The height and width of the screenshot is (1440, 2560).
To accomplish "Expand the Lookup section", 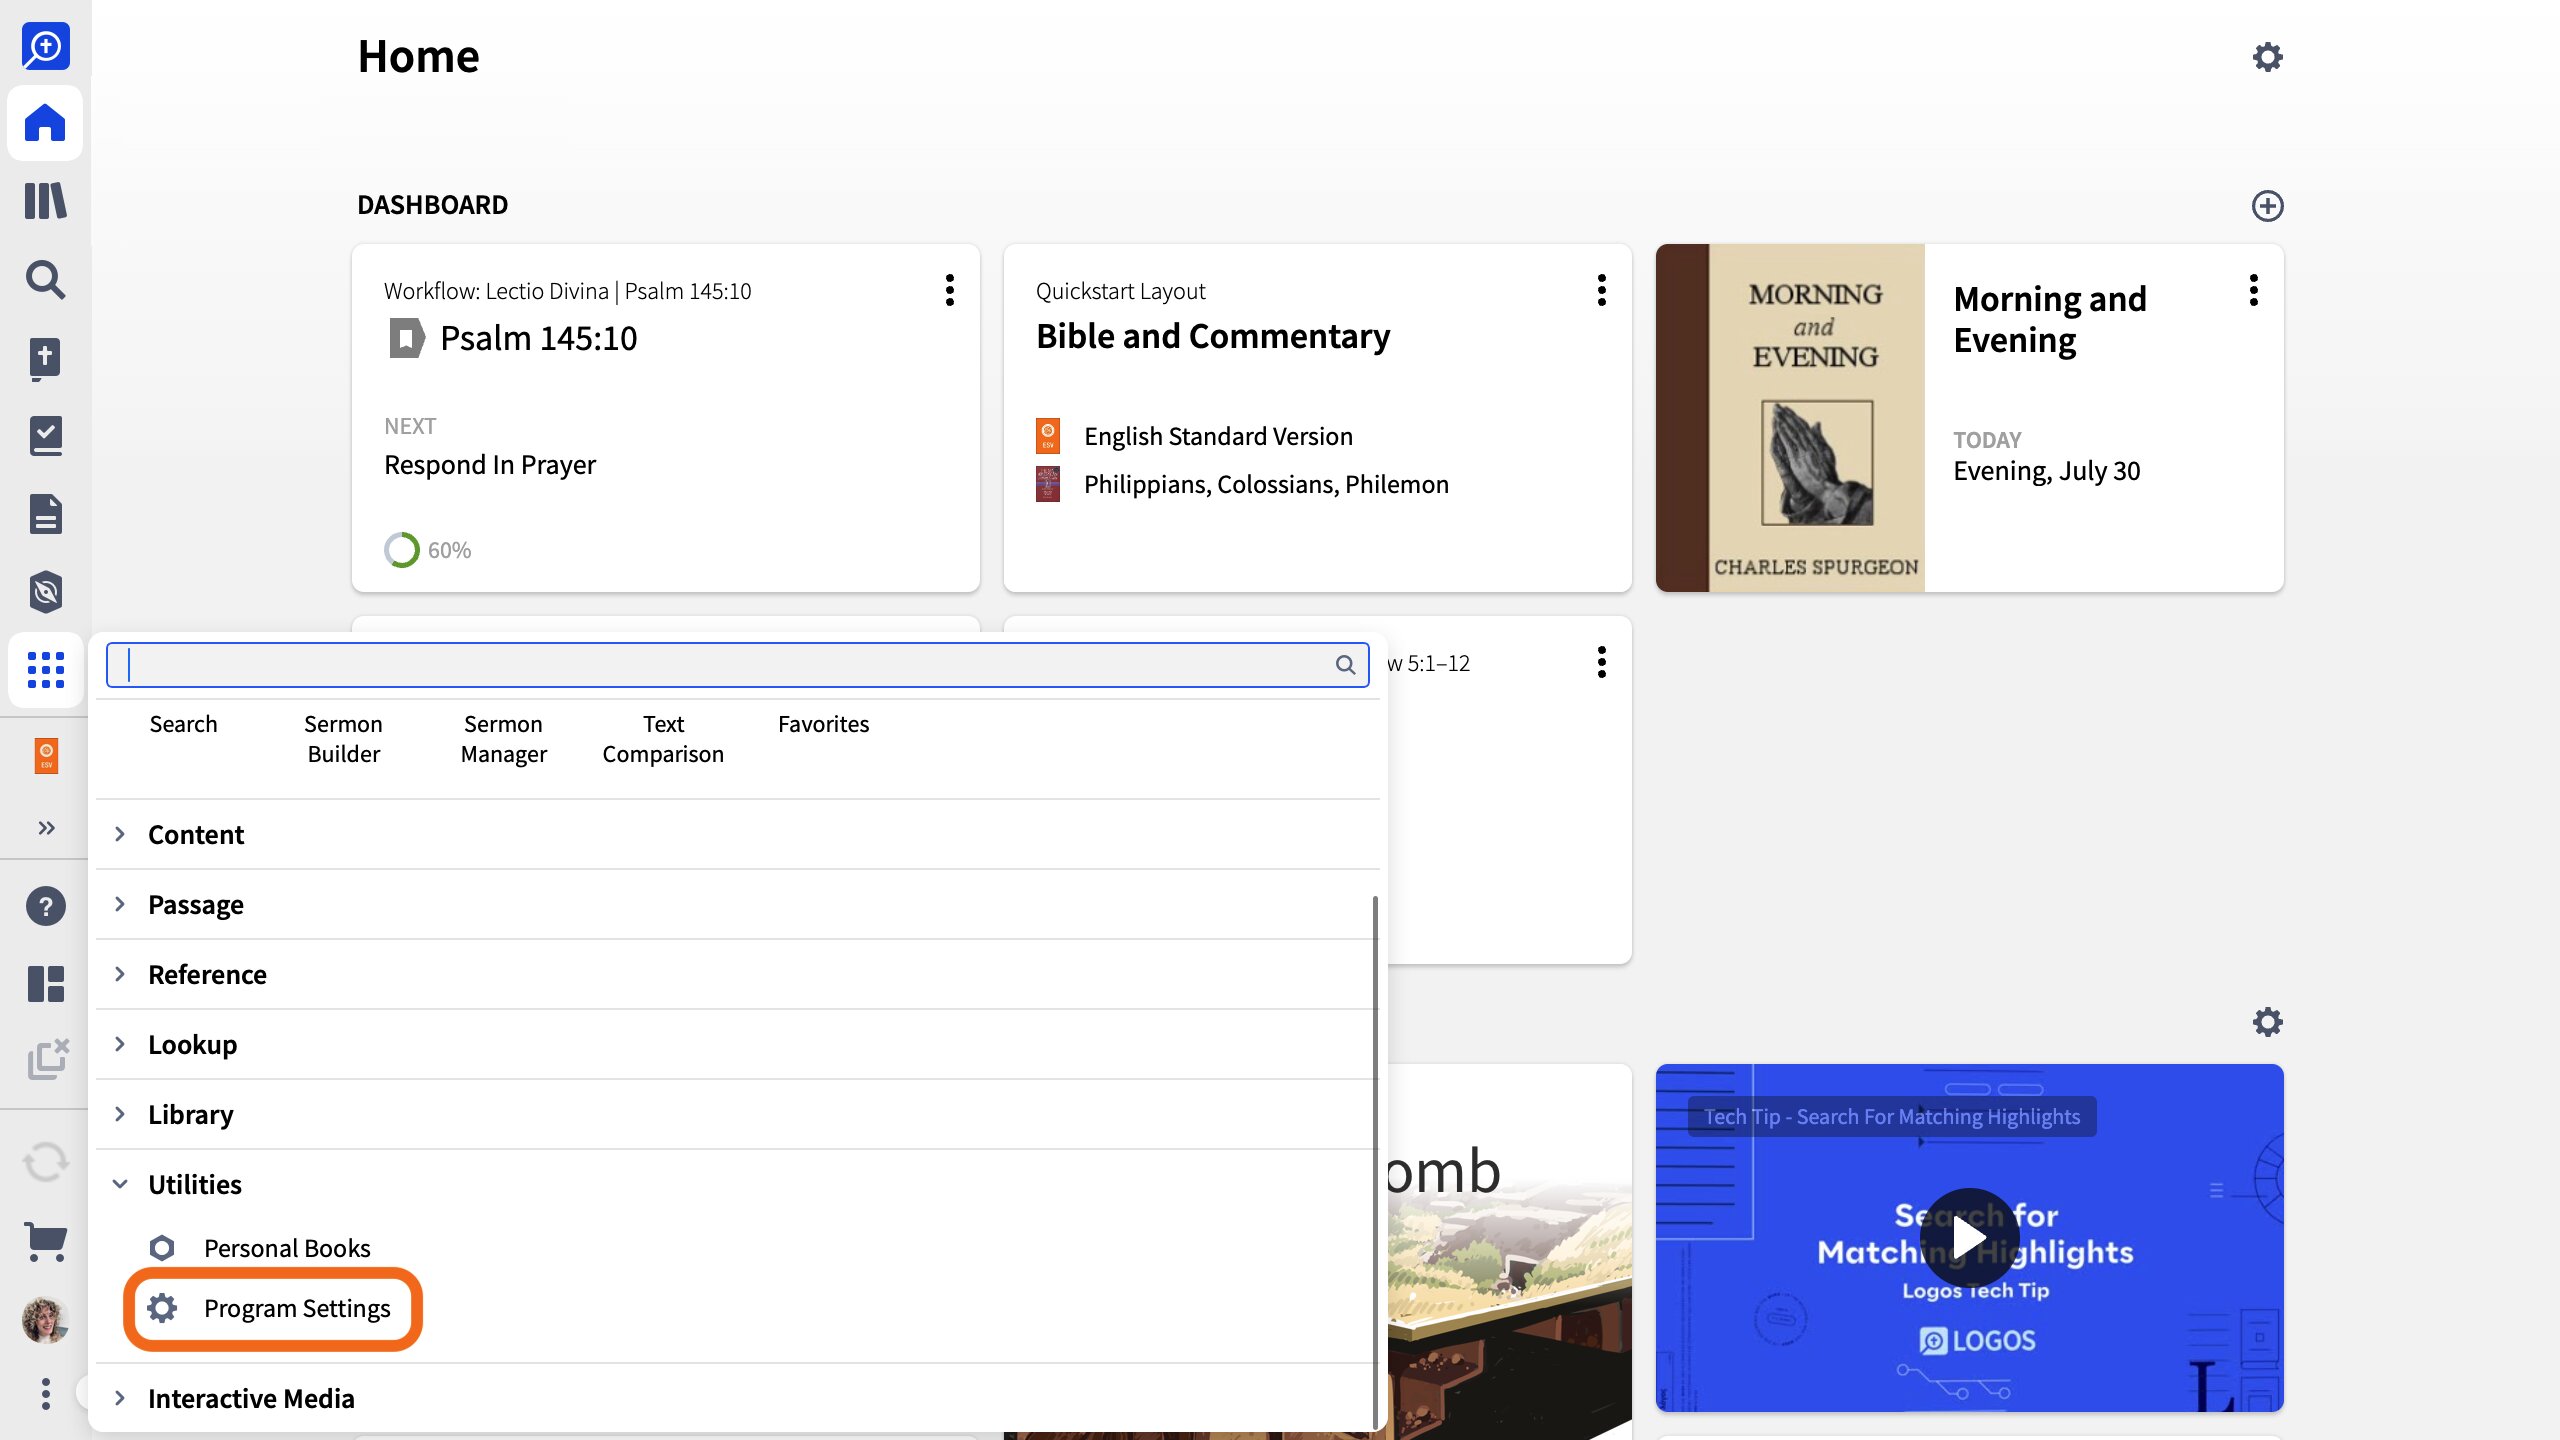I will 737,1044.
